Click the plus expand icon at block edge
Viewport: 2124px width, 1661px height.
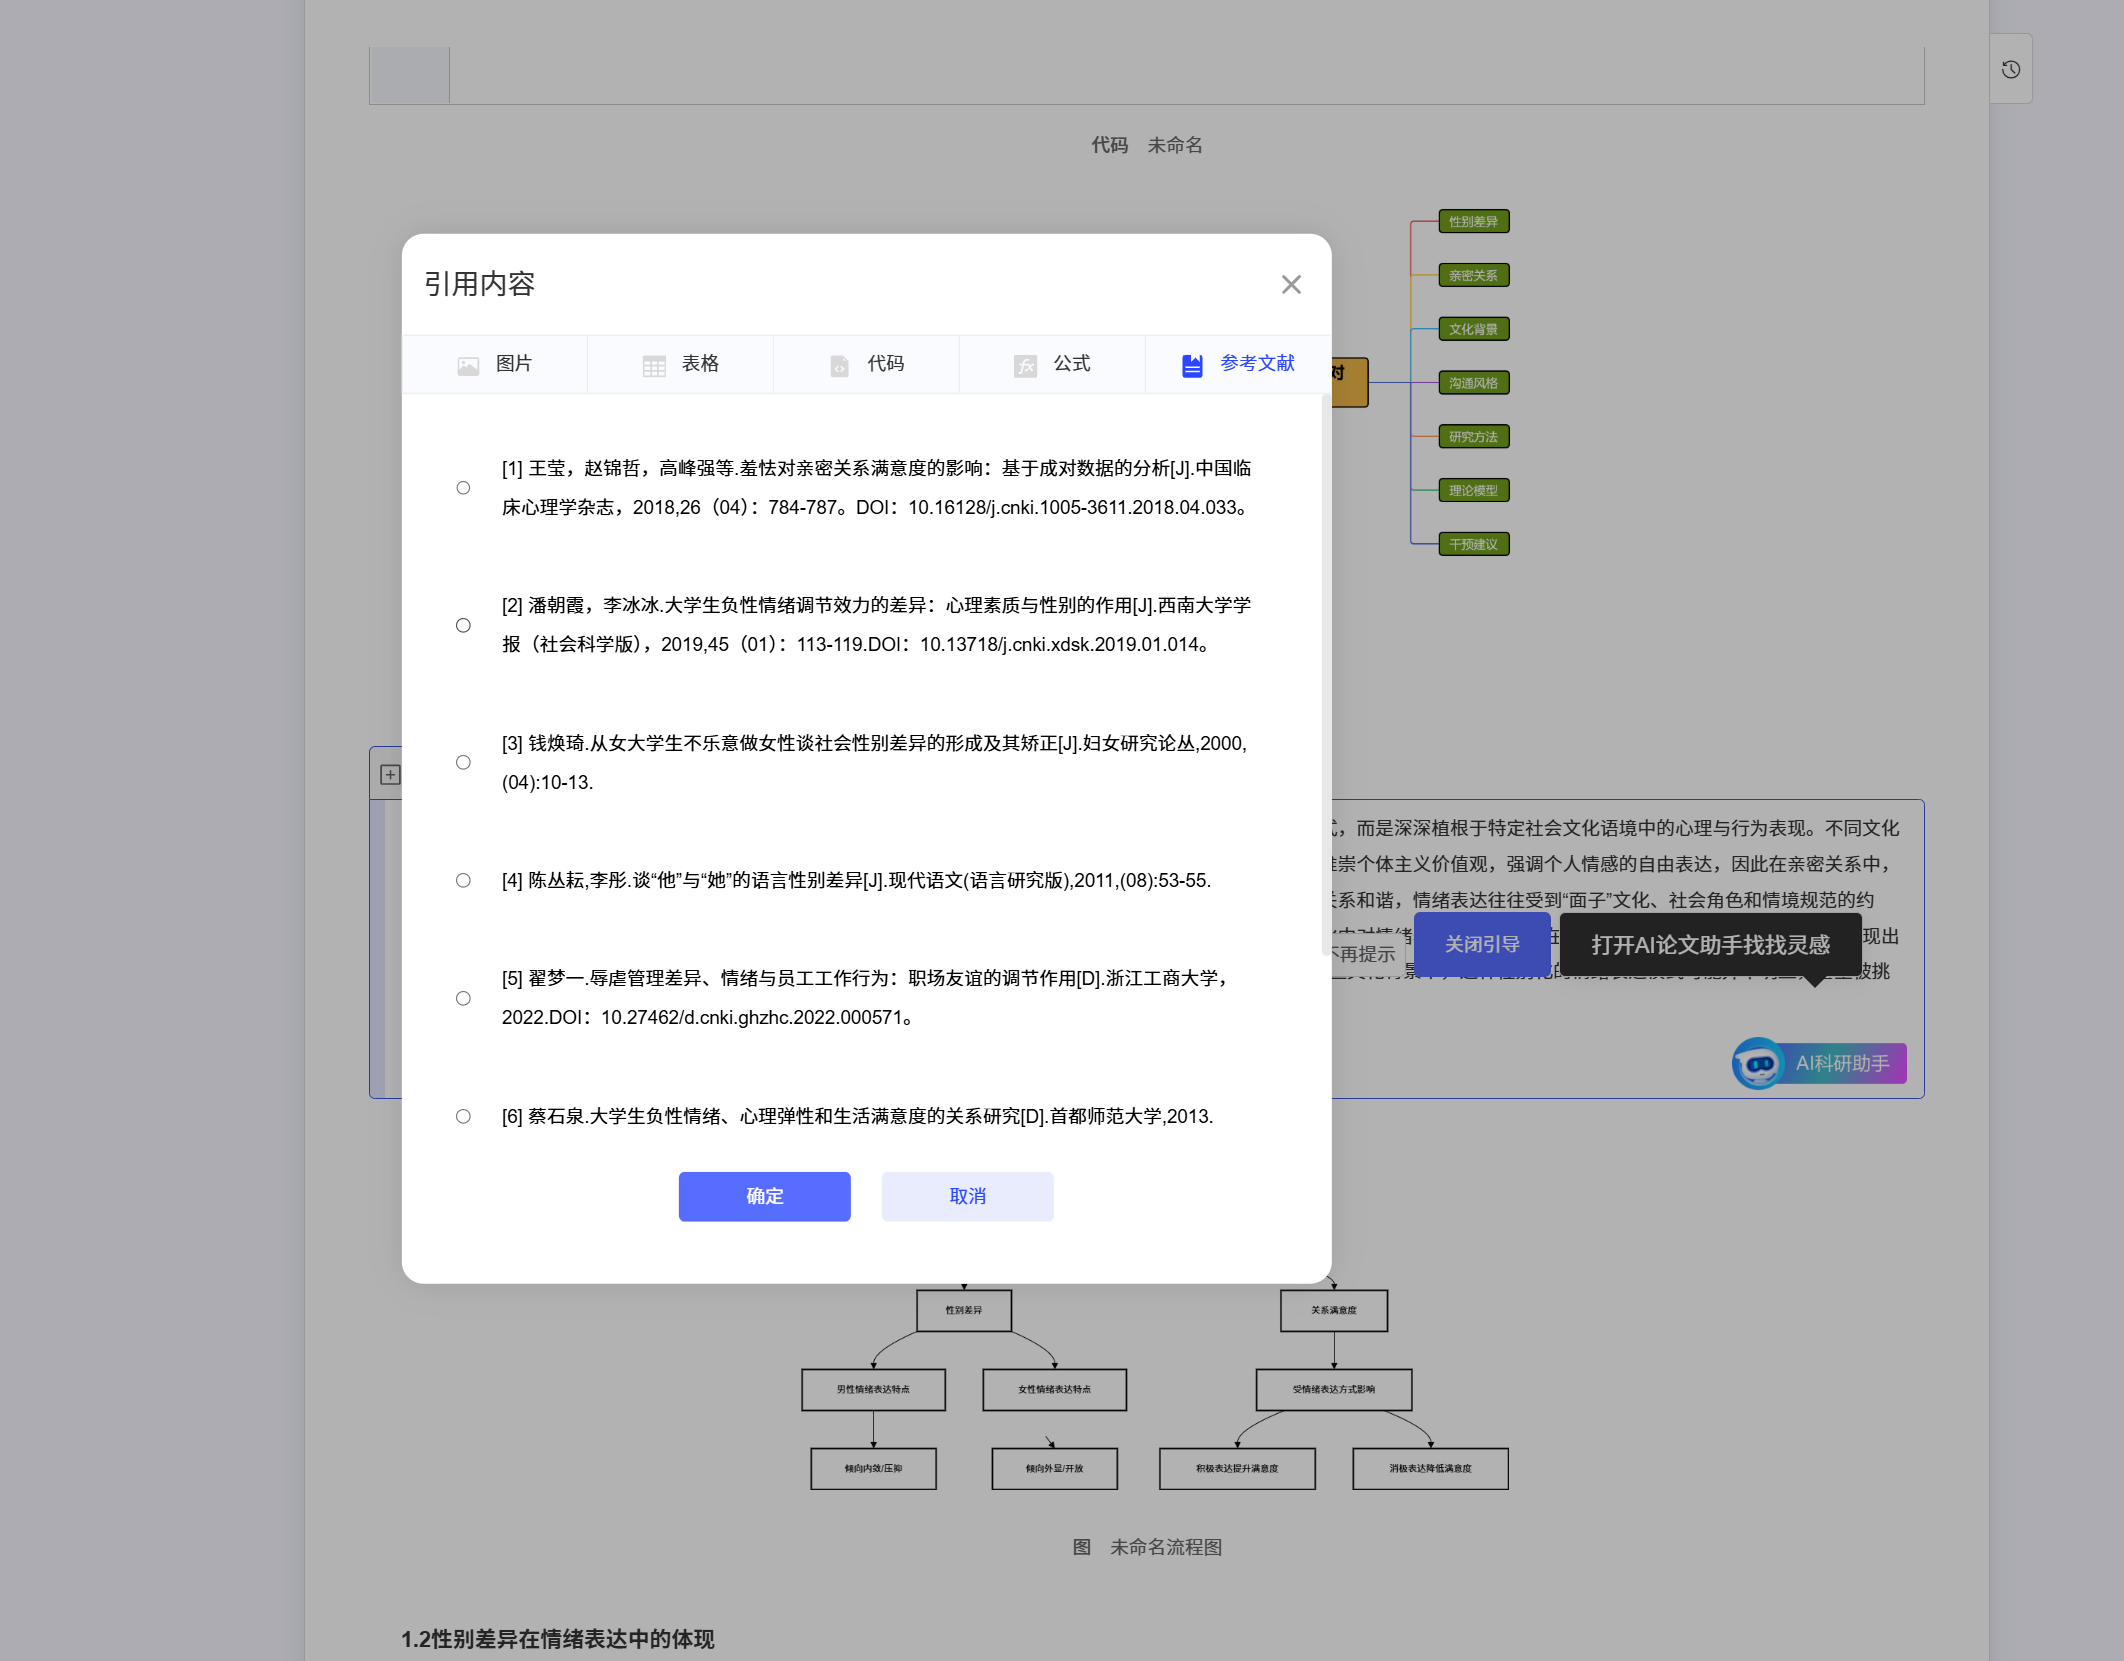[x=390, y=775]
